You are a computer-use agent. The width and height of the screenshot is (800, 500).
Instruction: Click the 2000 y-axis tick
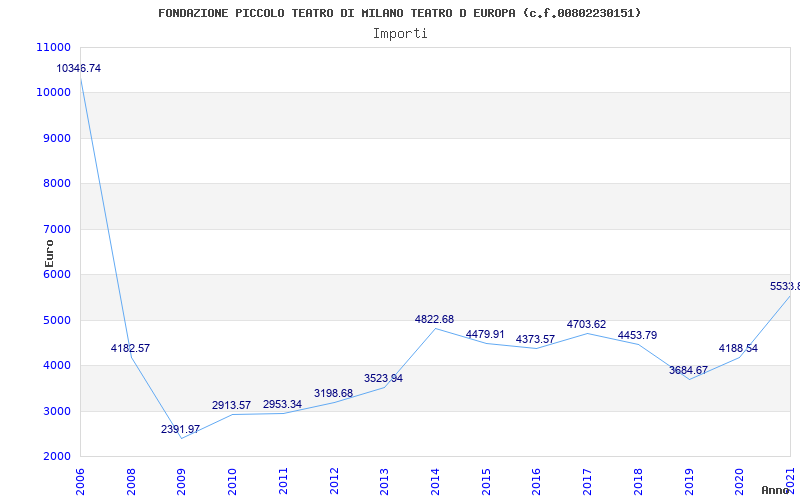click(55, 457)
